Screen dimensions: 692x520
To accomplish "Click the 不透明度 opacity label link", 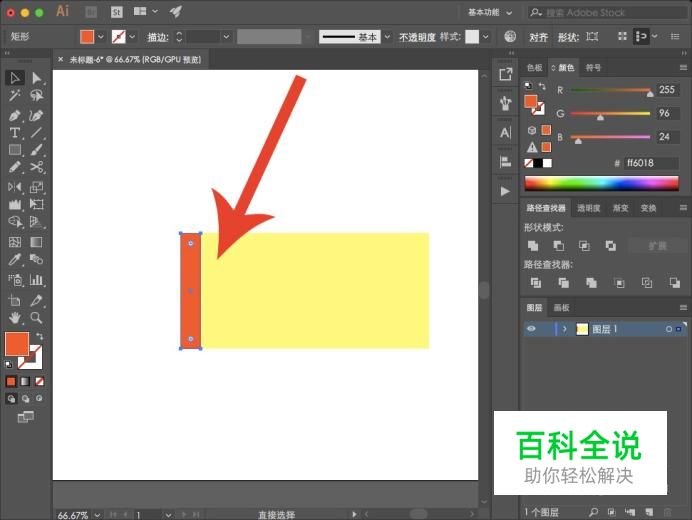I will (x=417, y=37).
